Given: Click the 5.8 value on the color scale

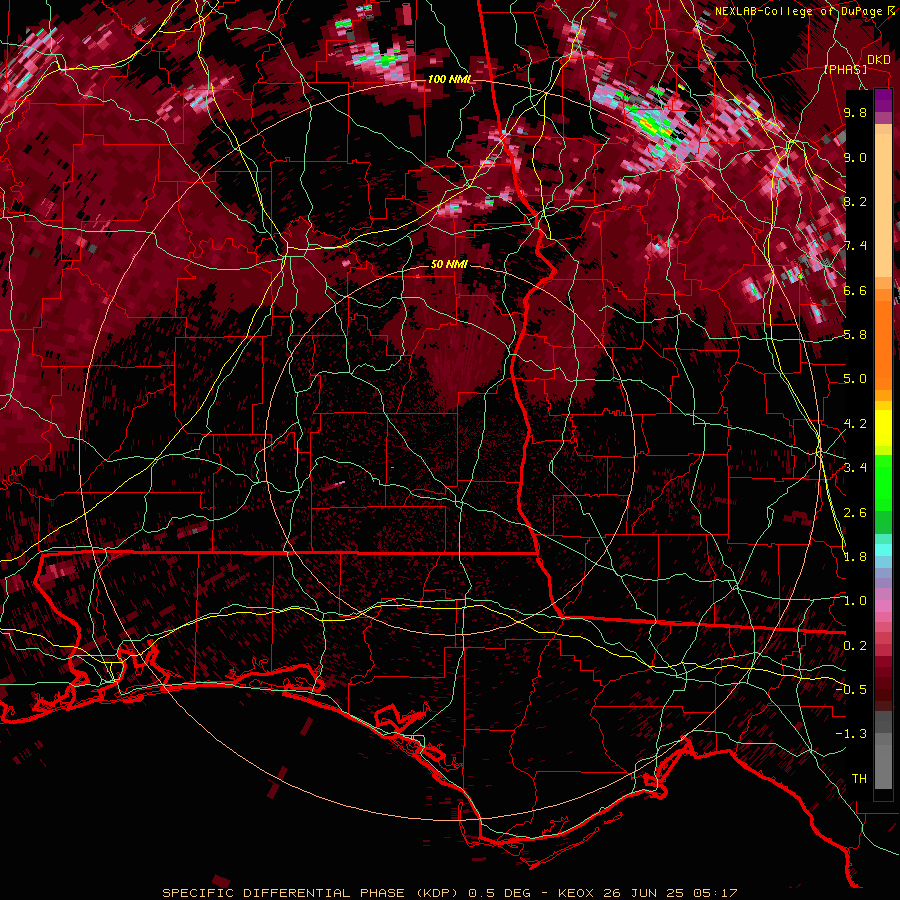Looking at the screenshot, I should [x=855, y=335].
